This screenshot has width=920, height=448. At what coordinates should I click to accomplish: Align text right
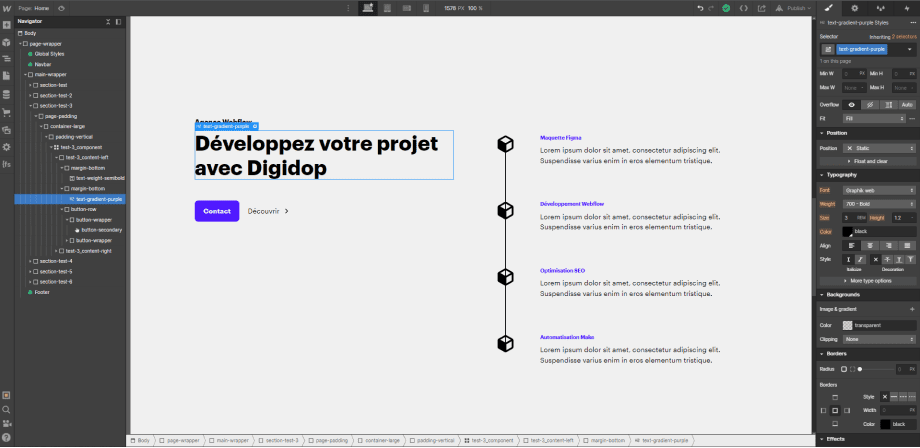889,245
